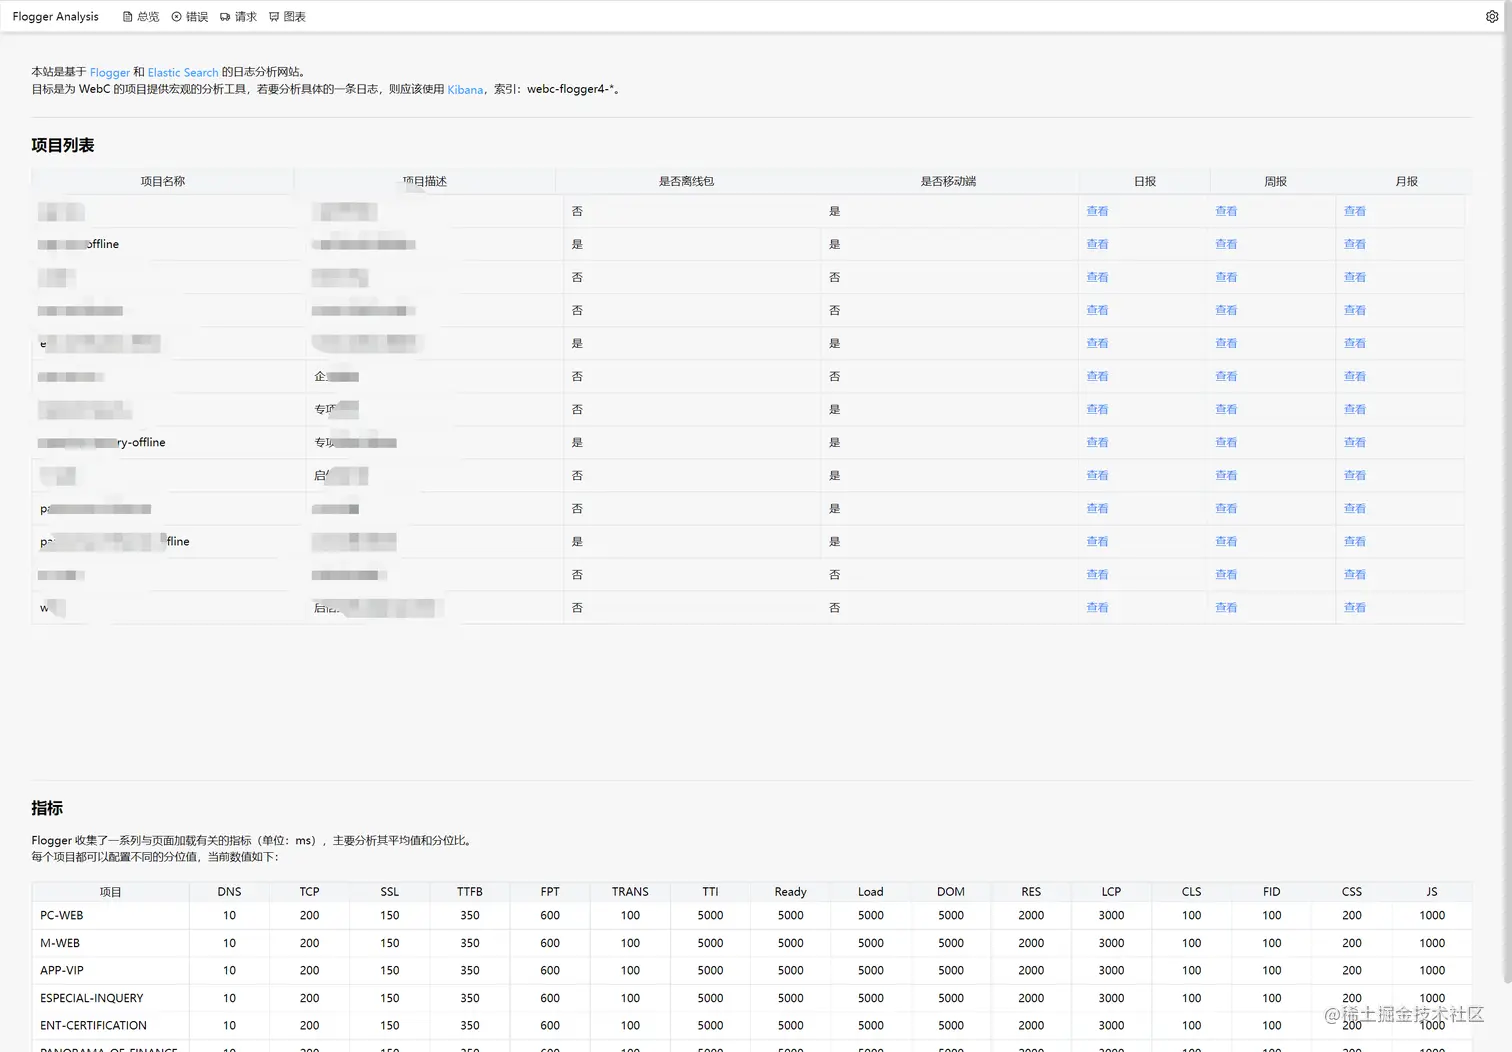The image size is (1512, 1052).
Task: View weekly report for ry-offline project
Action: 1226,442
